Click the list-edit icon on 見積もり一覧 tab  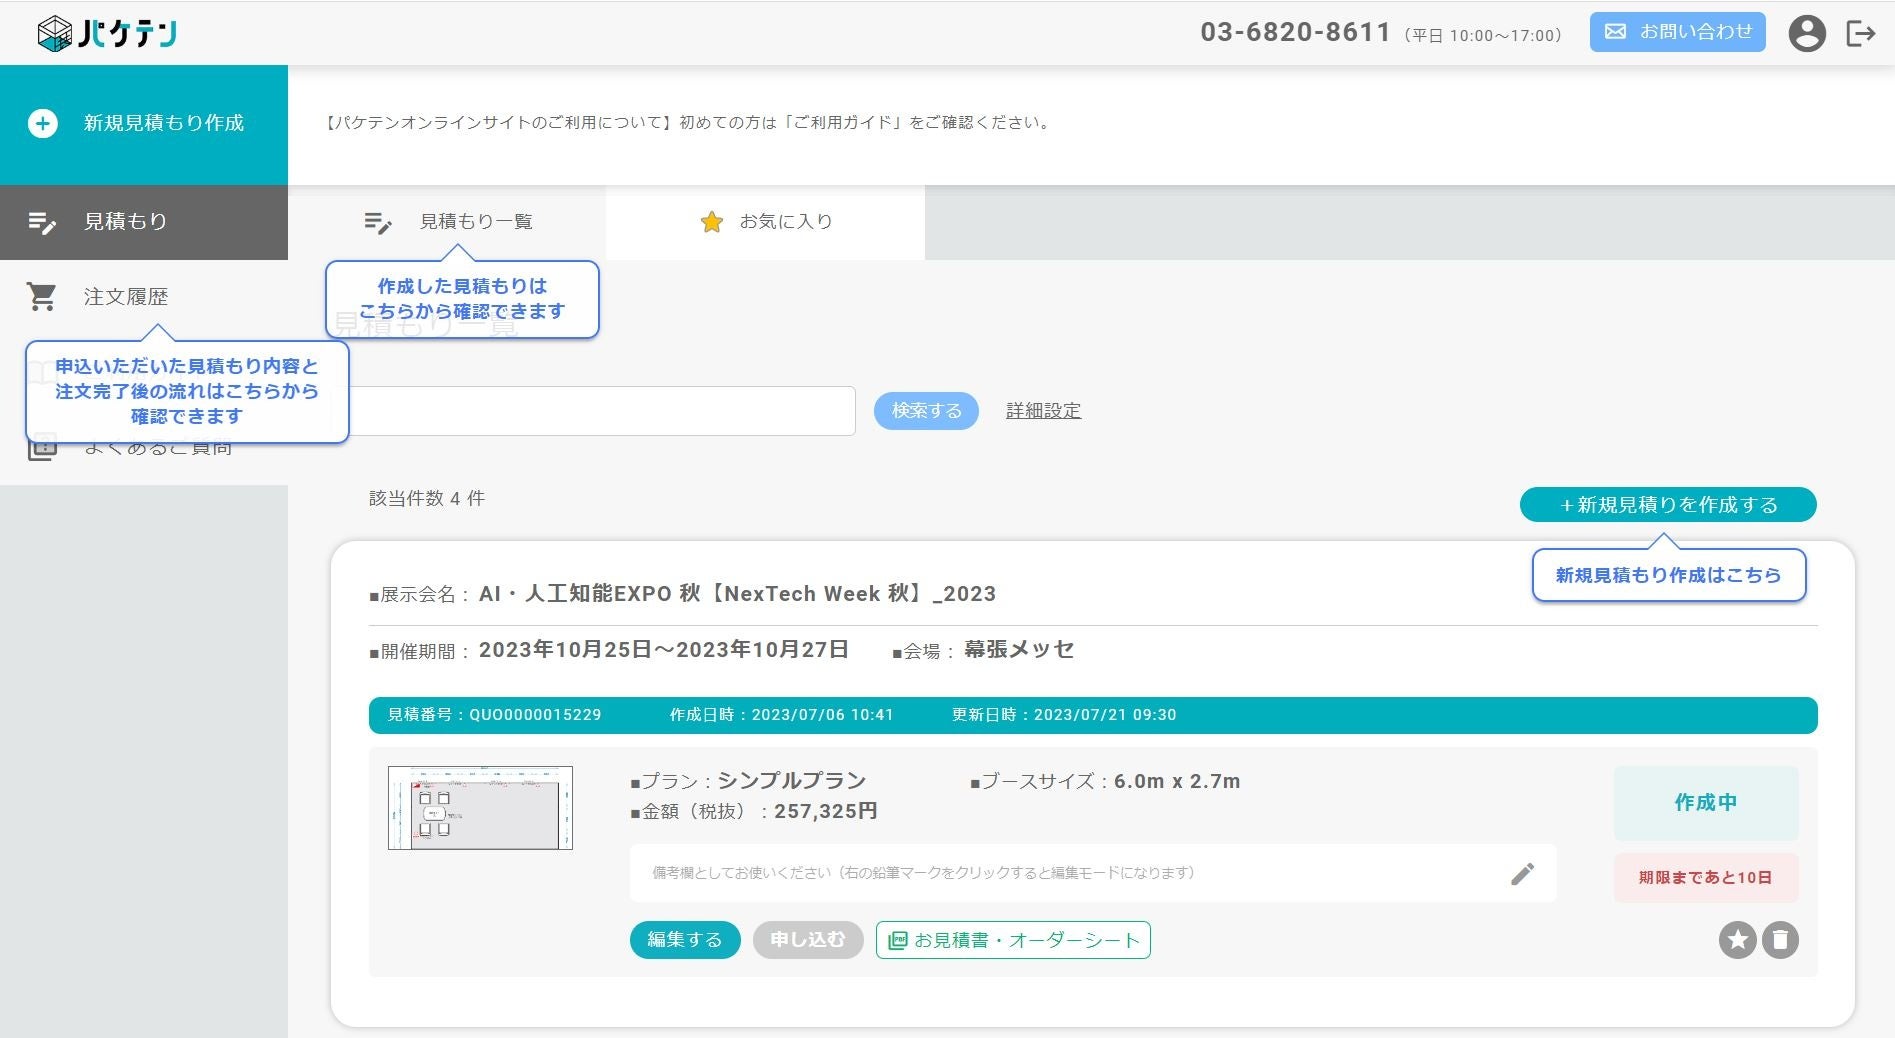[378, 222]
